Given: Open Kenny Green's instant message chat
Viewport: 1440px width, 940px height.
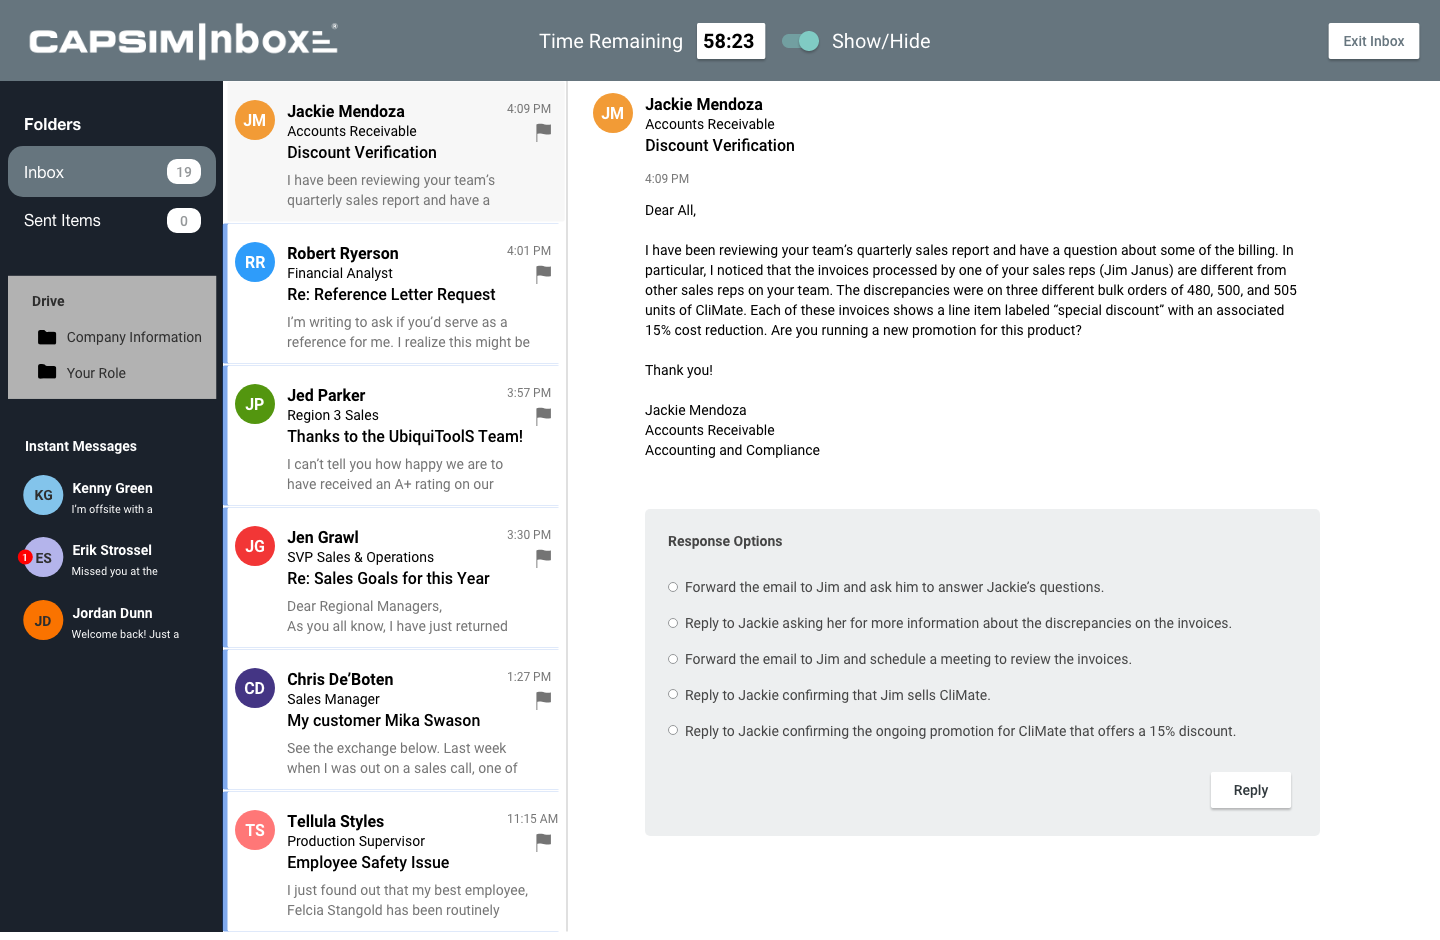Looking at the screenshot, I should point(110,497).
